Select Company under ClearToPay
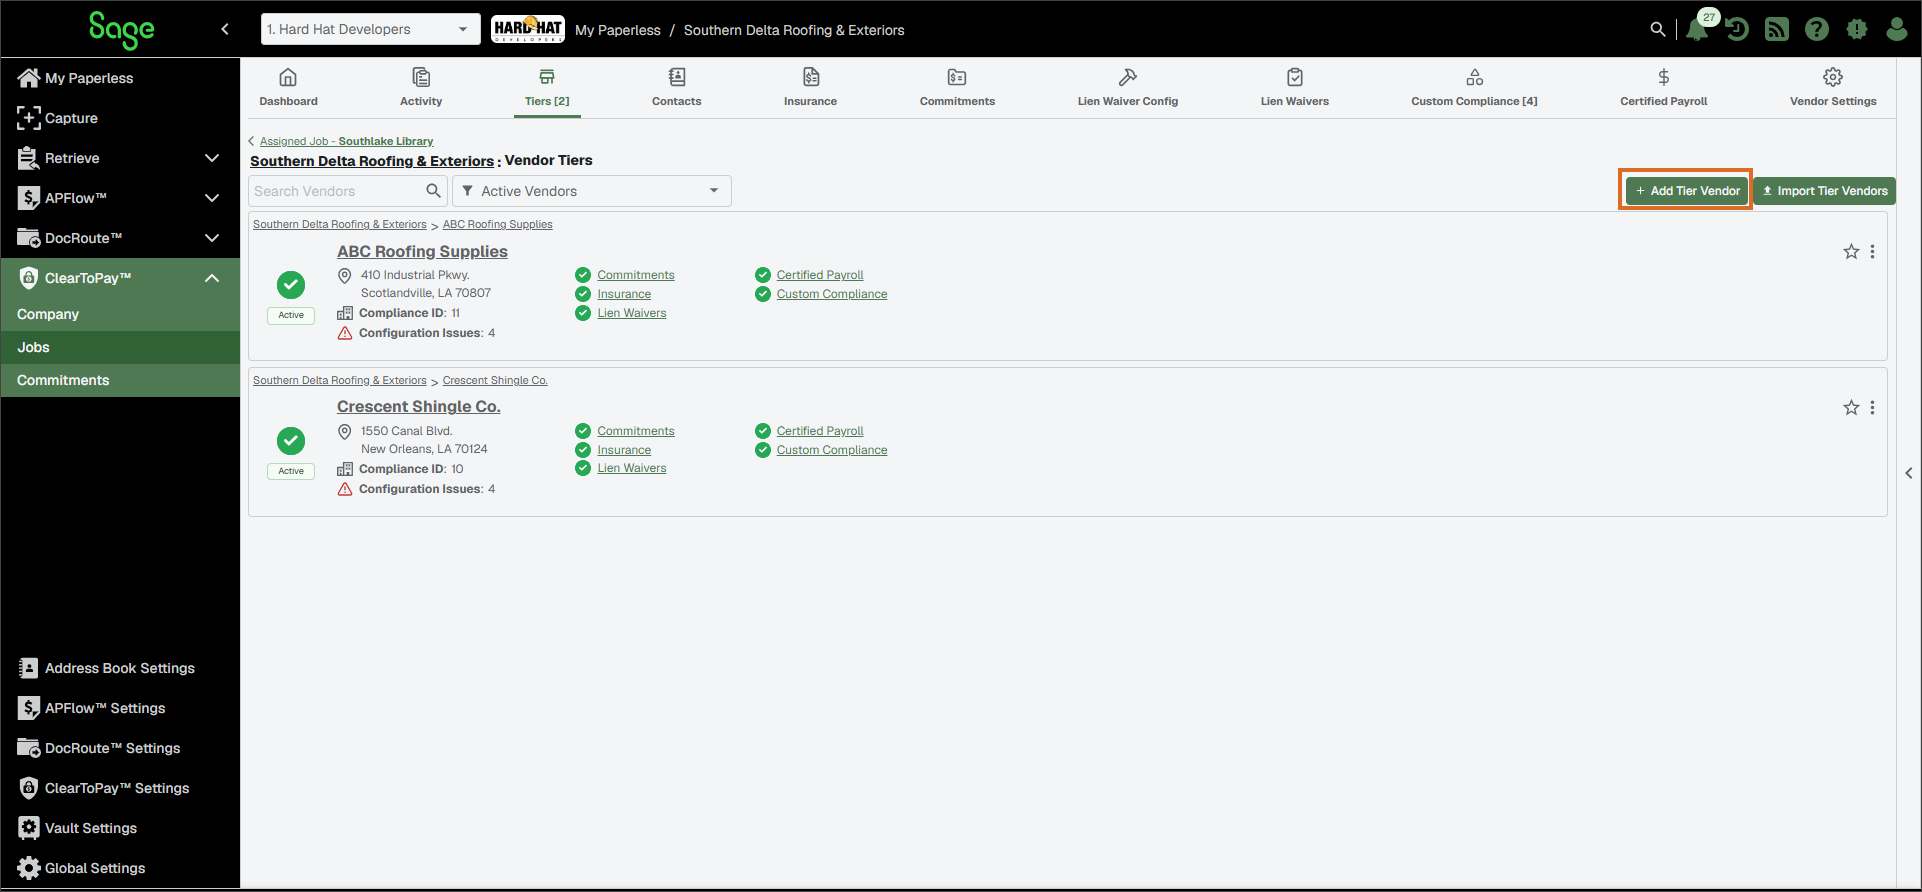The width and height of the screenshot is (1922, 892). pyautogui.click(x=120, y=314)
